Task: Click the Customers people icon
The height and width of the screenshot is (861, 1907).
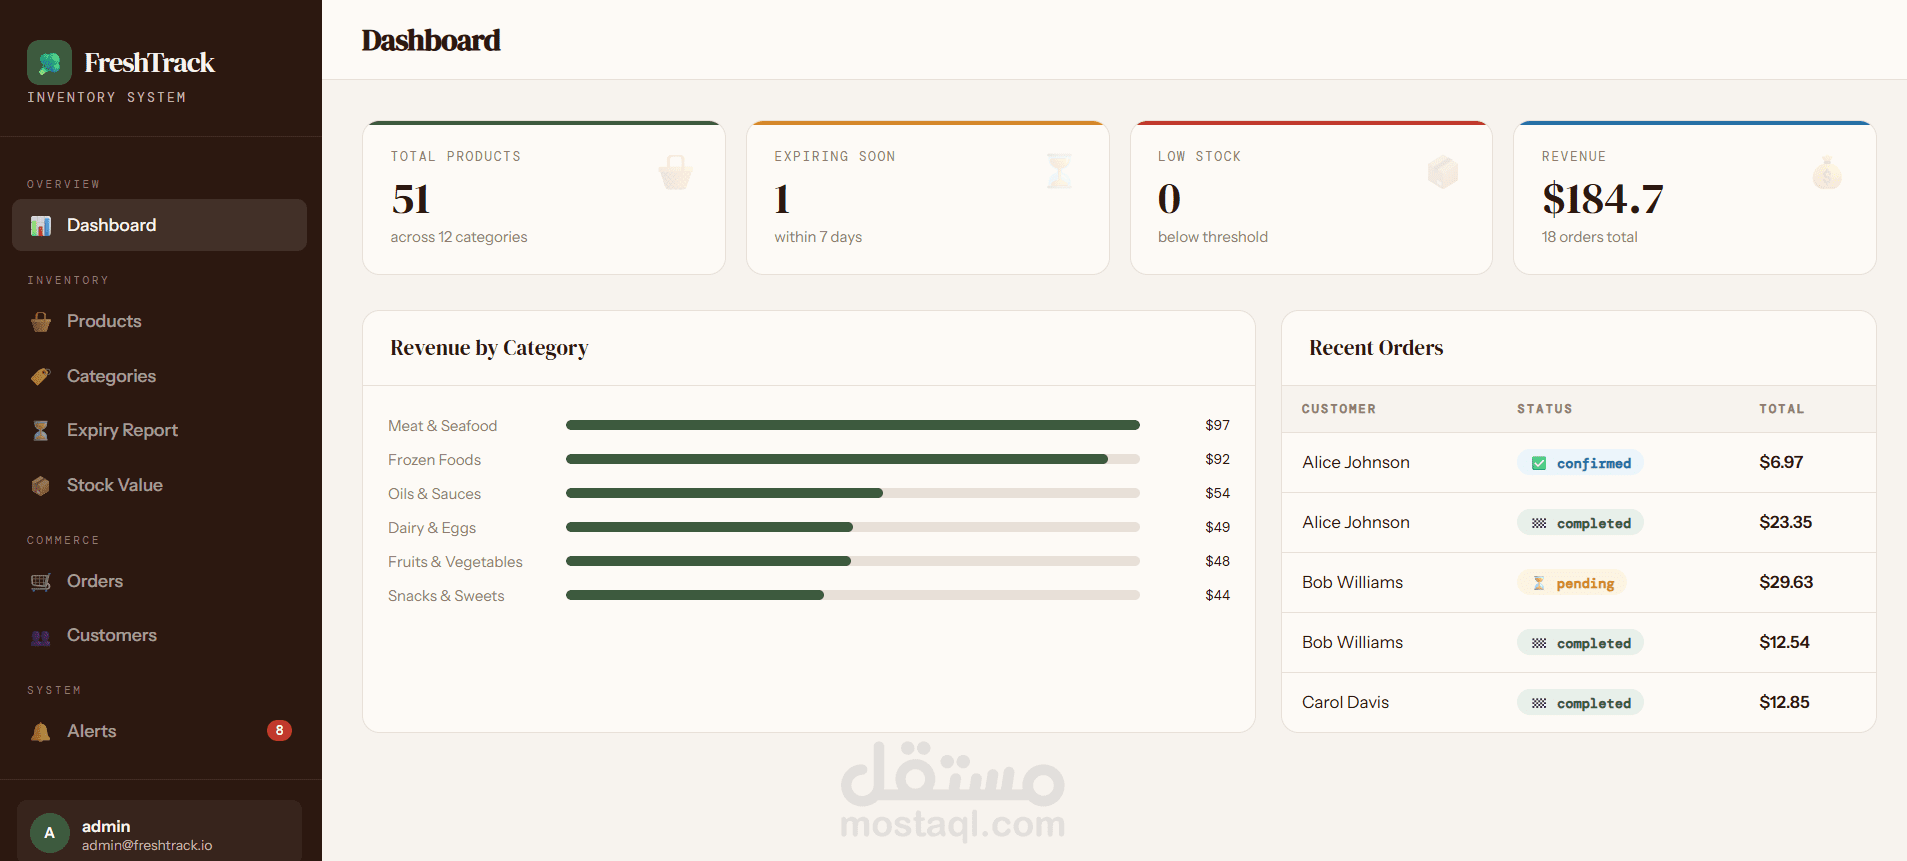Action: (41, 637)
